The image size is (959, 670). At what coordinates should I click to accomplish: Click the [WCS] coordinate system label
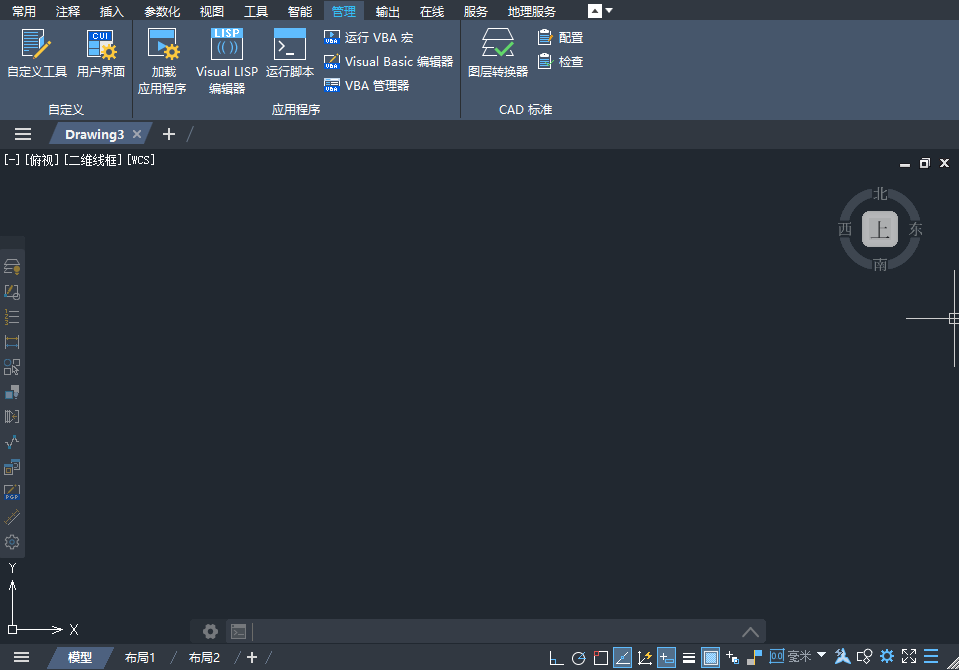pyautogui.click(x=141, y=160)
